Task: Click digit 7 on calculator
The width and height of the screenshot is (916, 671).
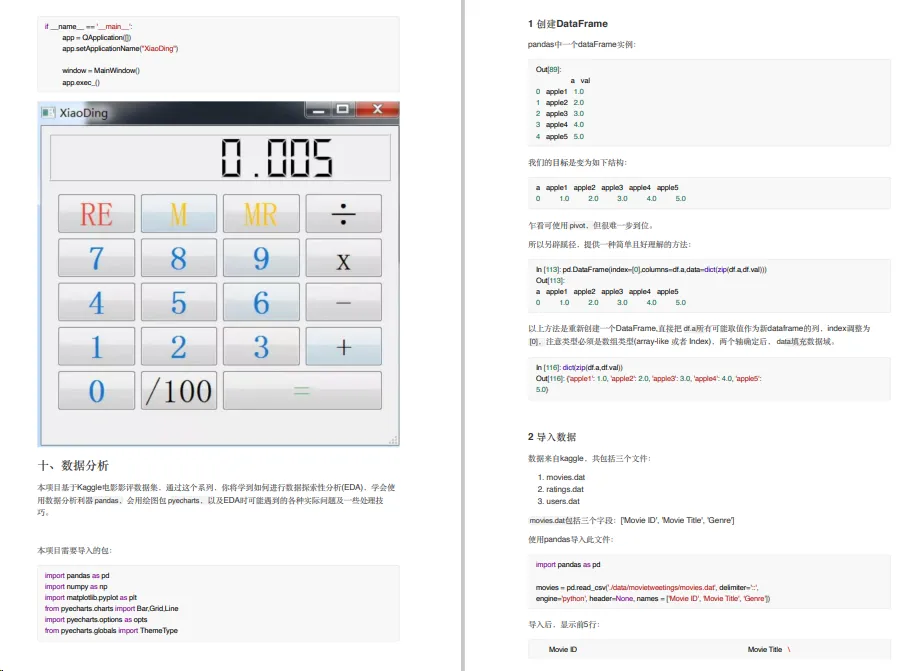Action: [x=96, y=258]
